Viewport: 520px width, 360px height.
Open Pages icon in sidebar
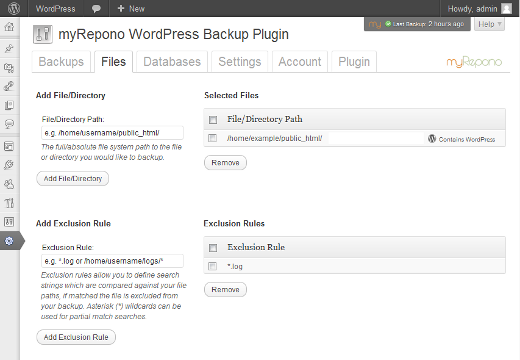point(9,105)
